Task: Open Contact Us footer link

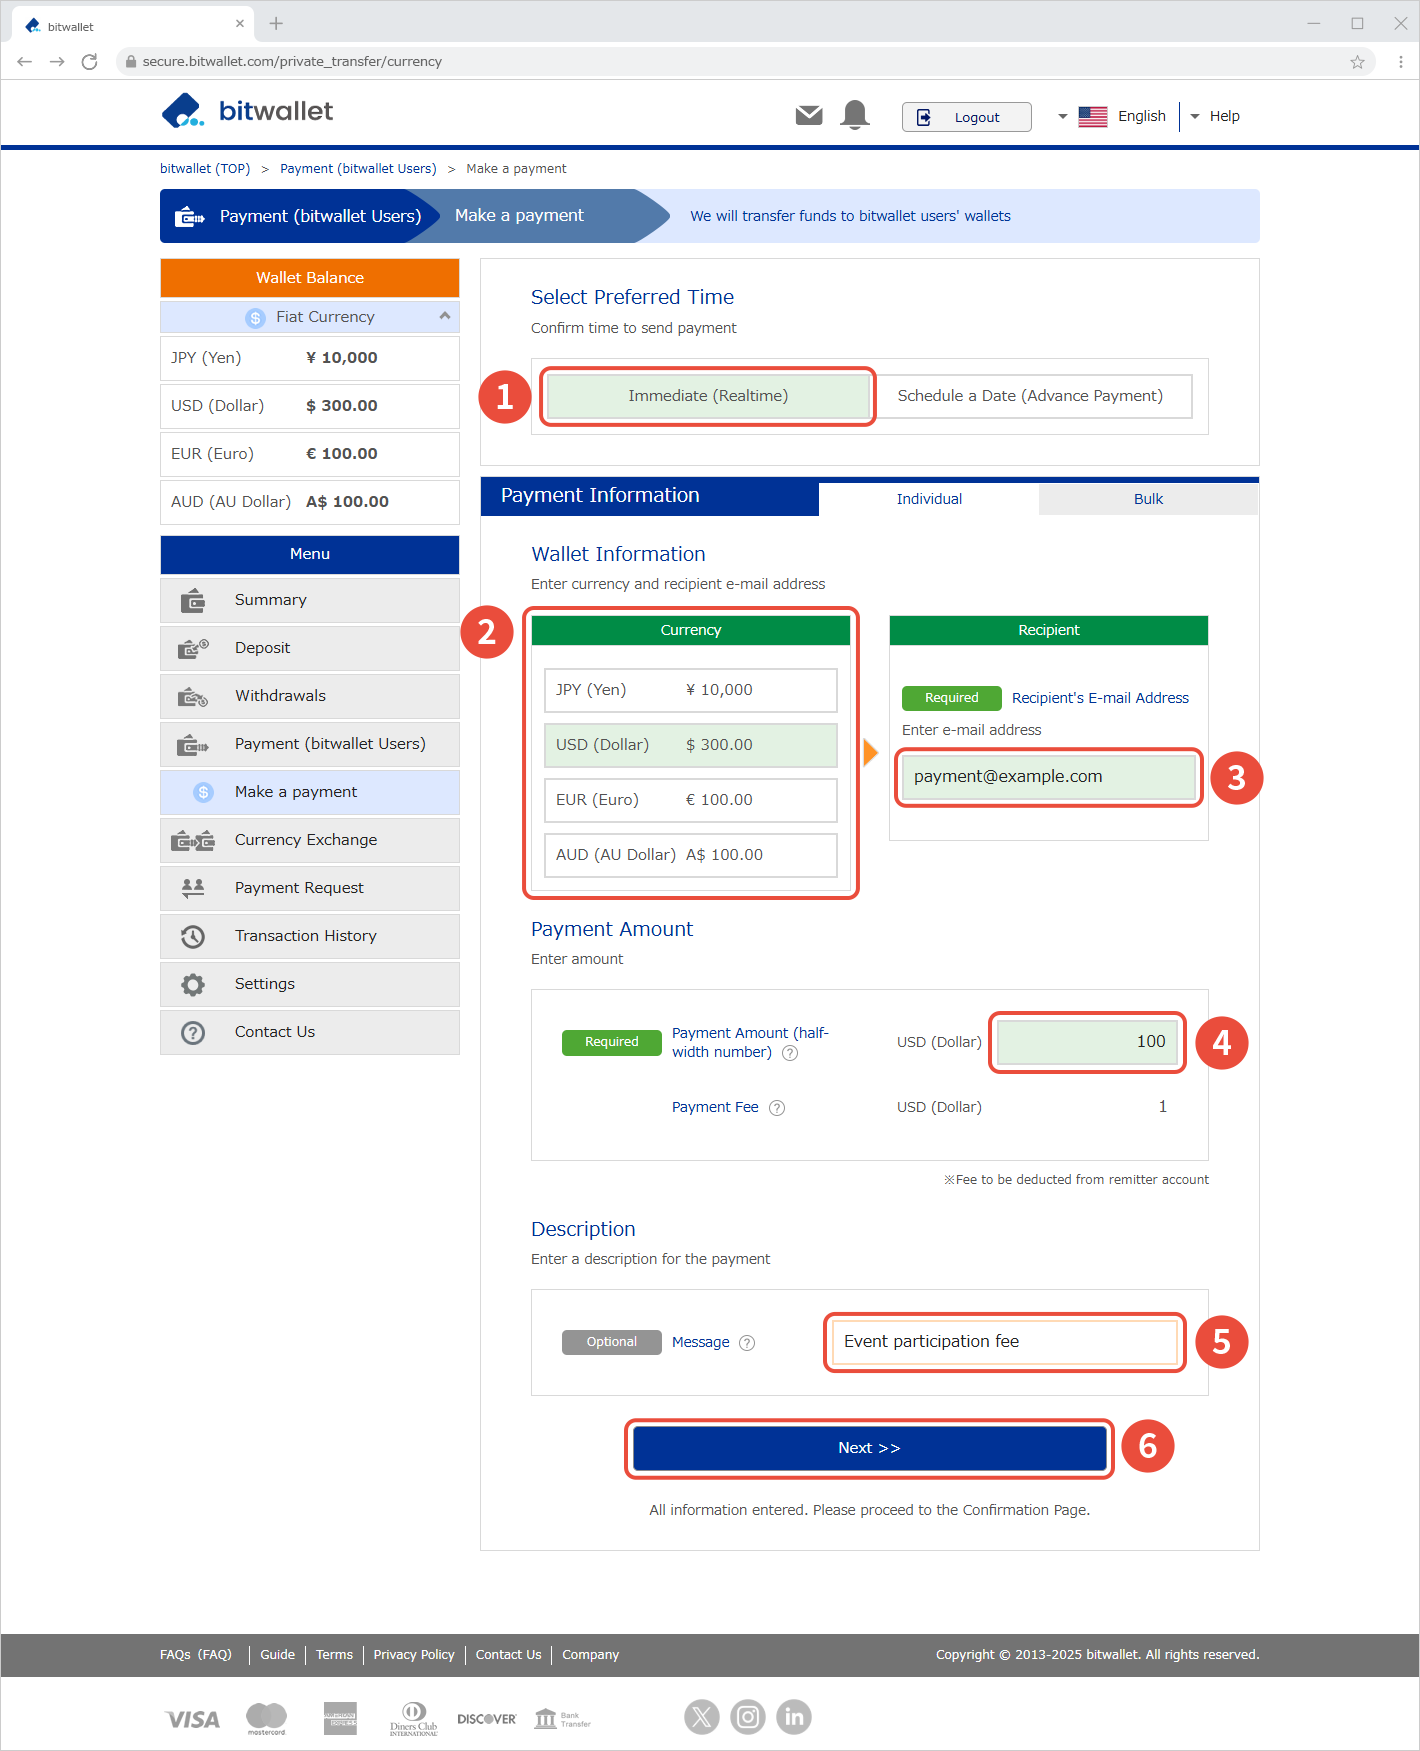Action: coord(508,1655)
